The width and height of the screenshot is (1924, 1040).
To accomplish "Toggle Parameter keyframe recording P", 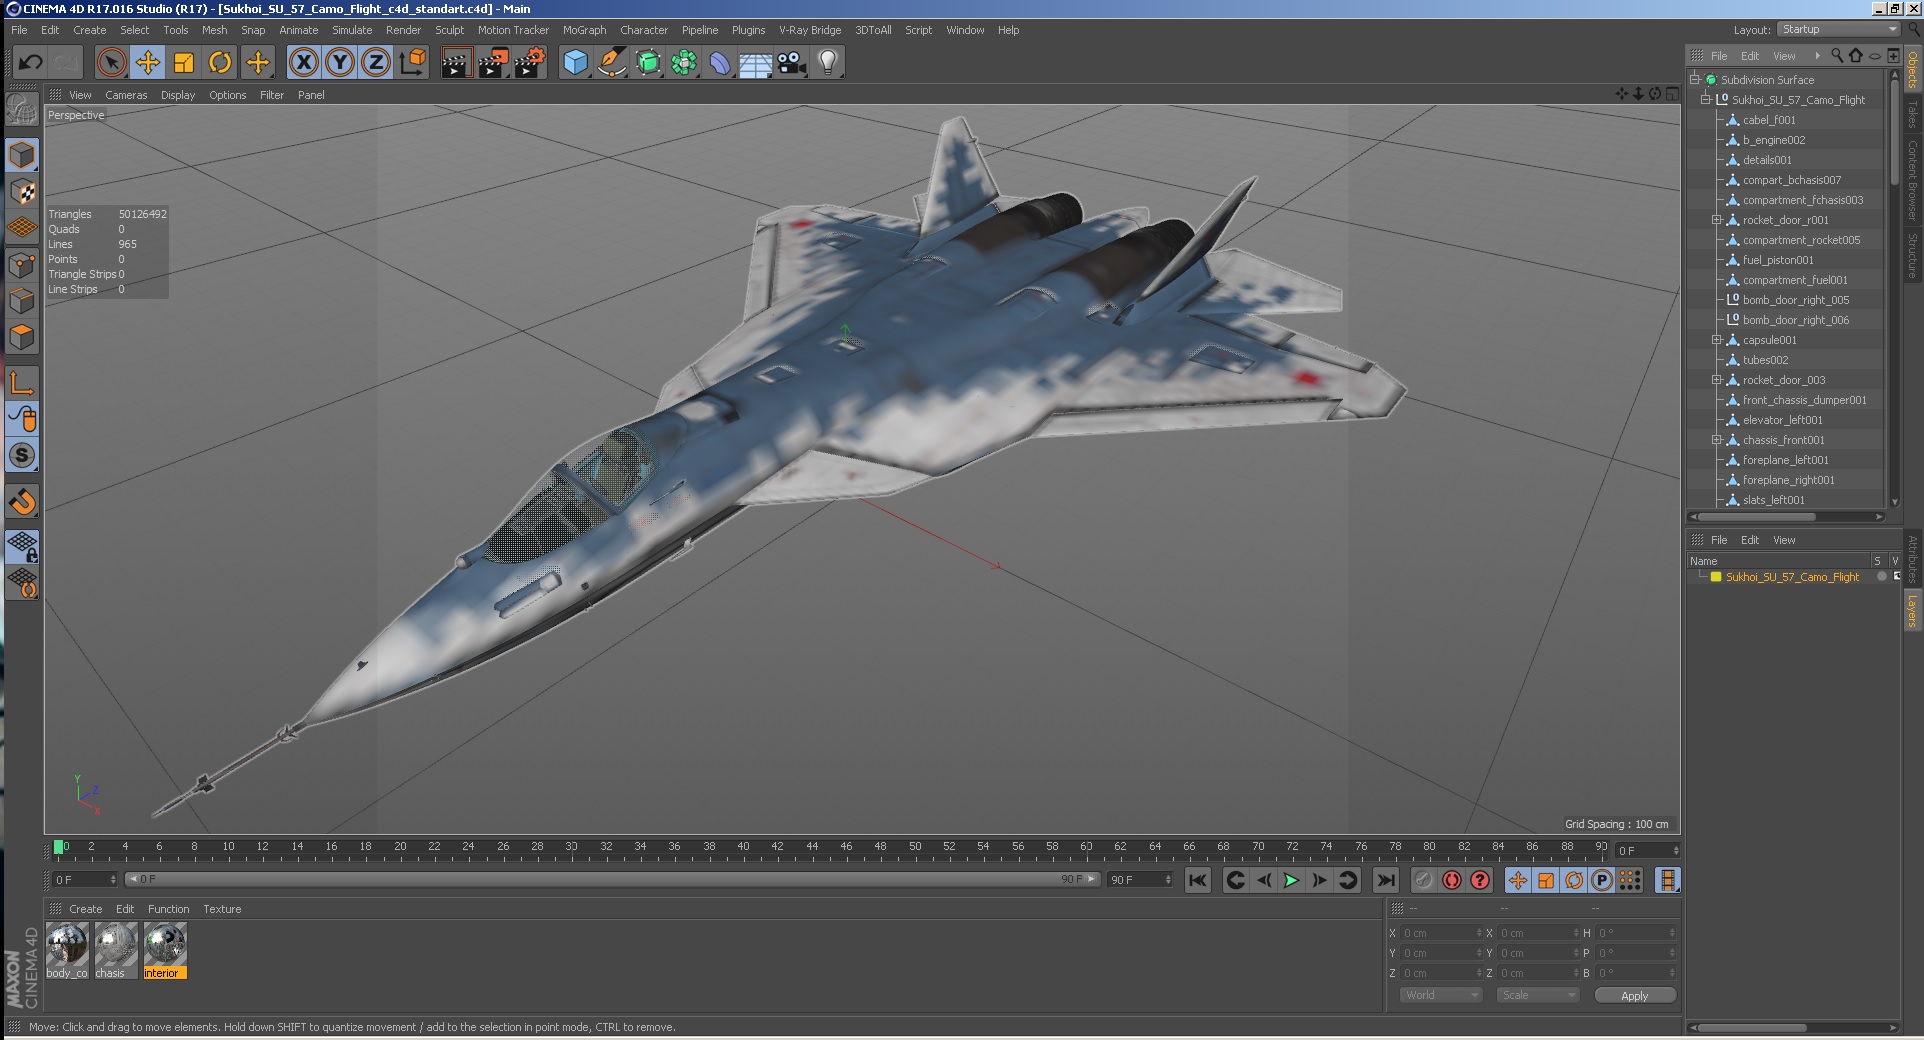I will click(1602, 880).
